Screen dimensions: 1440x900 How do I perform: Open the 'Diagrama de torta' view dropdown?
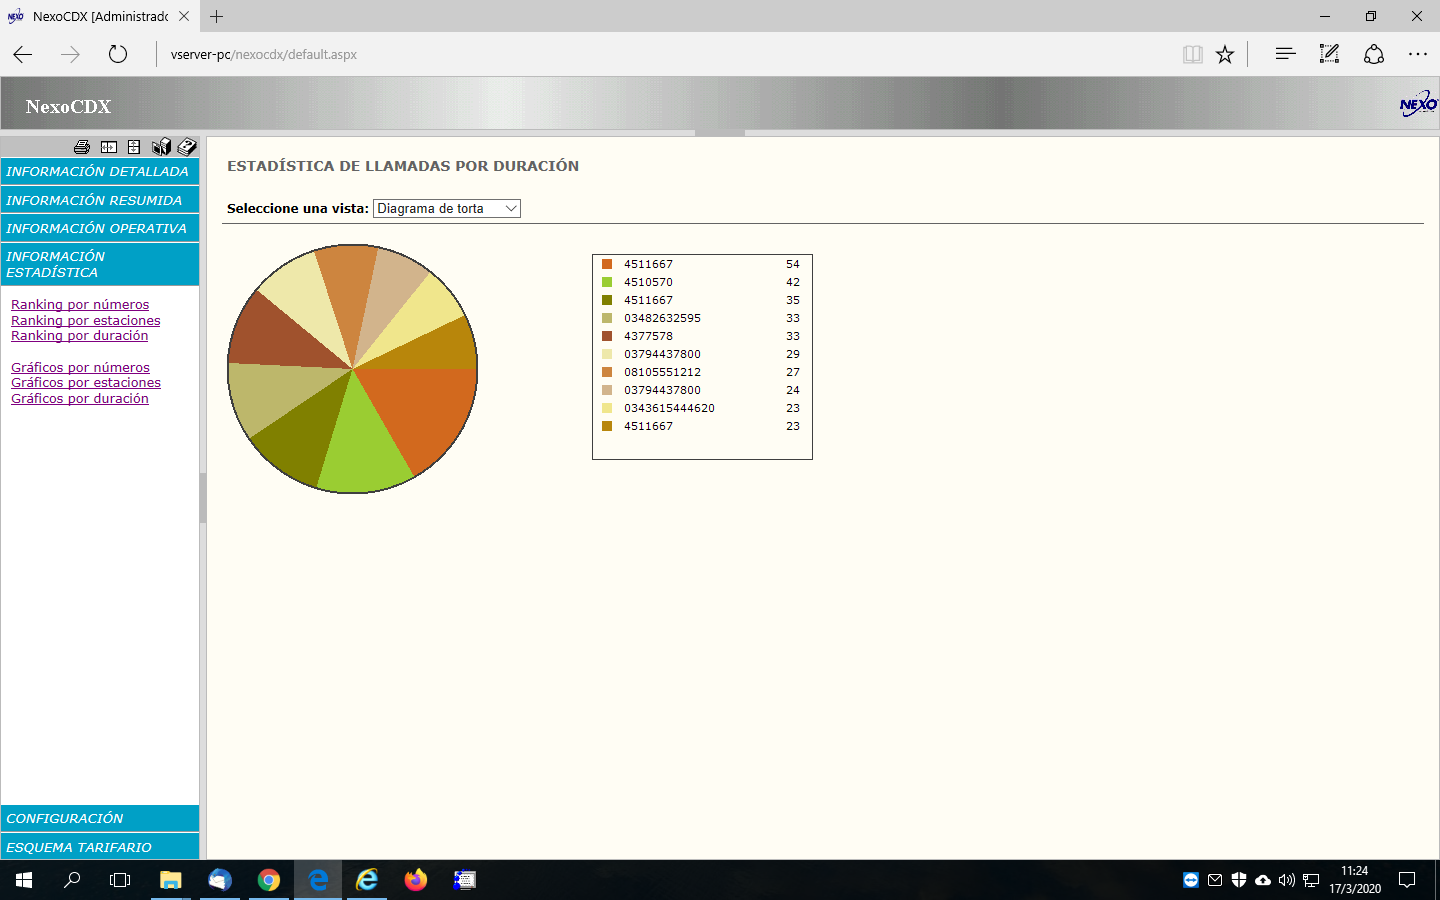(x=447, y=208)
